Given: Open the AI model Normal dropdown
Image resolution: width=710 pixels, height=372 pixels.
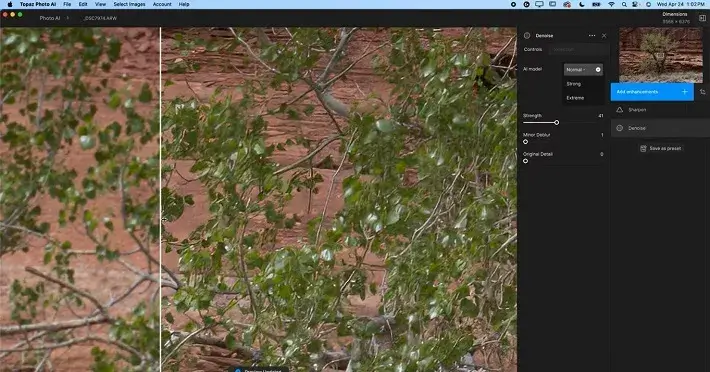Looking at the screenshot, I should tap(583, 70).
